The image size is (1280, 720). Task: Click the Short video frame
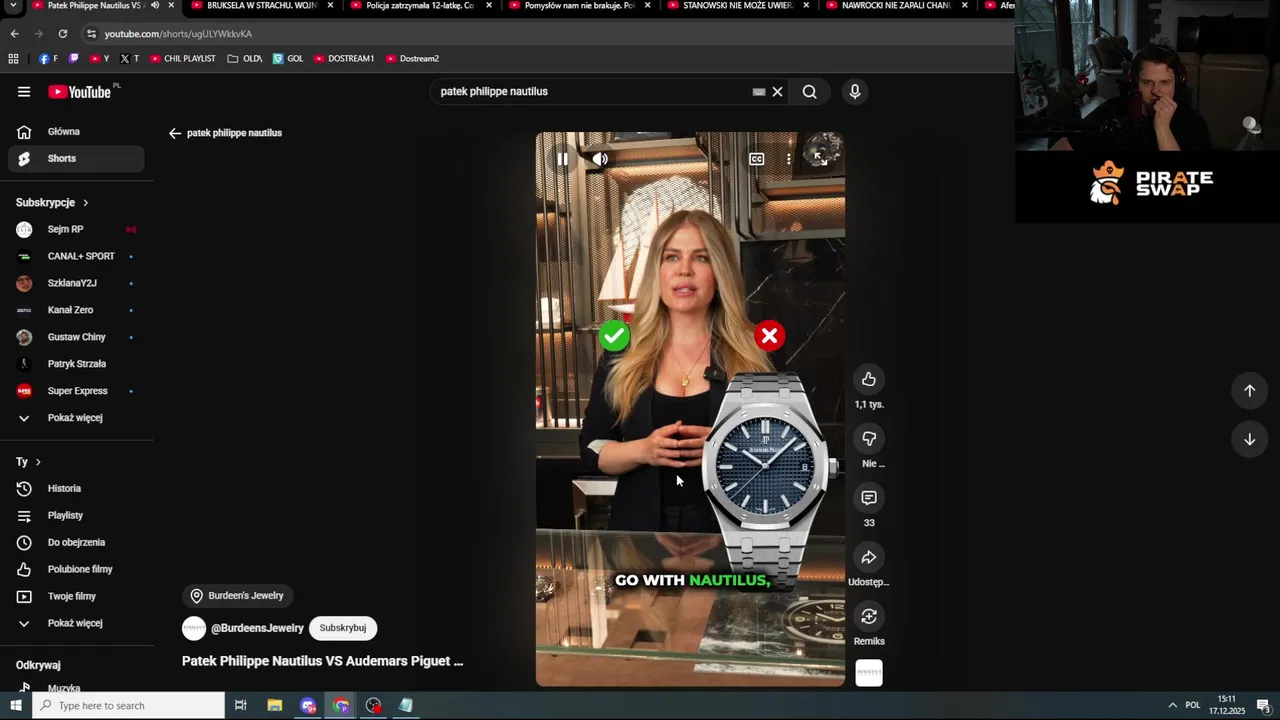[x=690, y=410]
